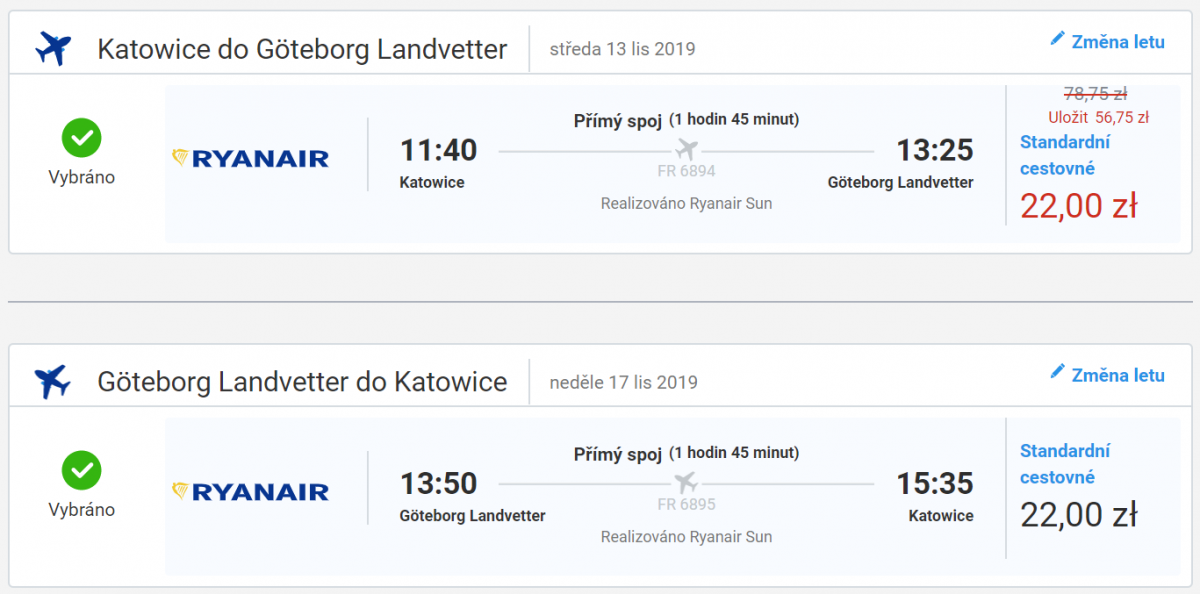This screenshot has height=594, width=1200.
Task: Click the pencil icon on outbound flight
Action: pyautogui.click(x=1057, y=39)
